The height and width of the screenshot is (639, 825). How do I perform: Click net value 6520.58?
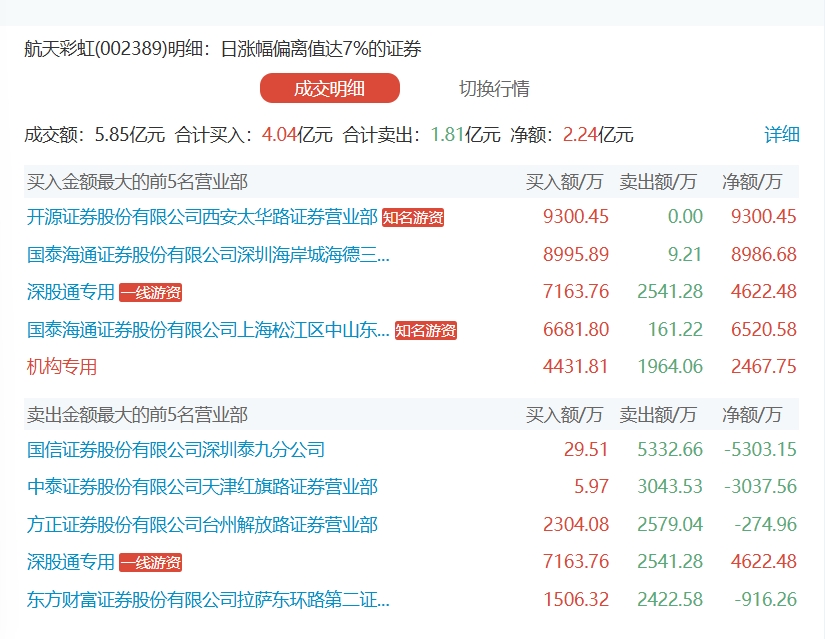(763, 330)
